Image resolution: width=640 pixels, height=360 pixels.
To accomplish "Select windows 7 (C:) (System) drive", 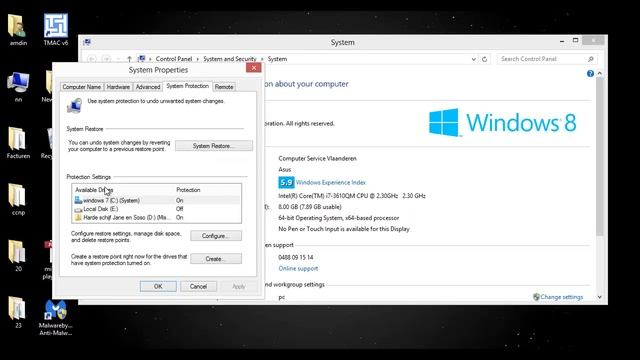I will coord(156,200).
